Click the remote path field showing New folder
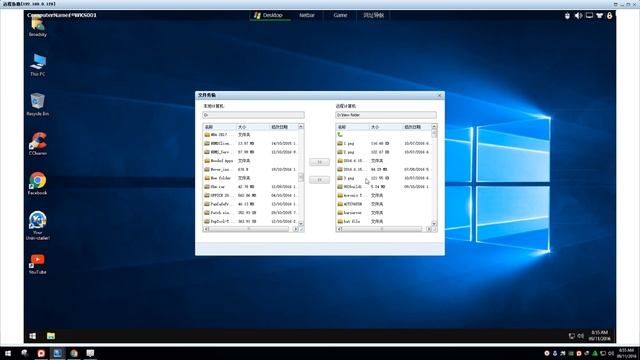 [x=386, y=115]
